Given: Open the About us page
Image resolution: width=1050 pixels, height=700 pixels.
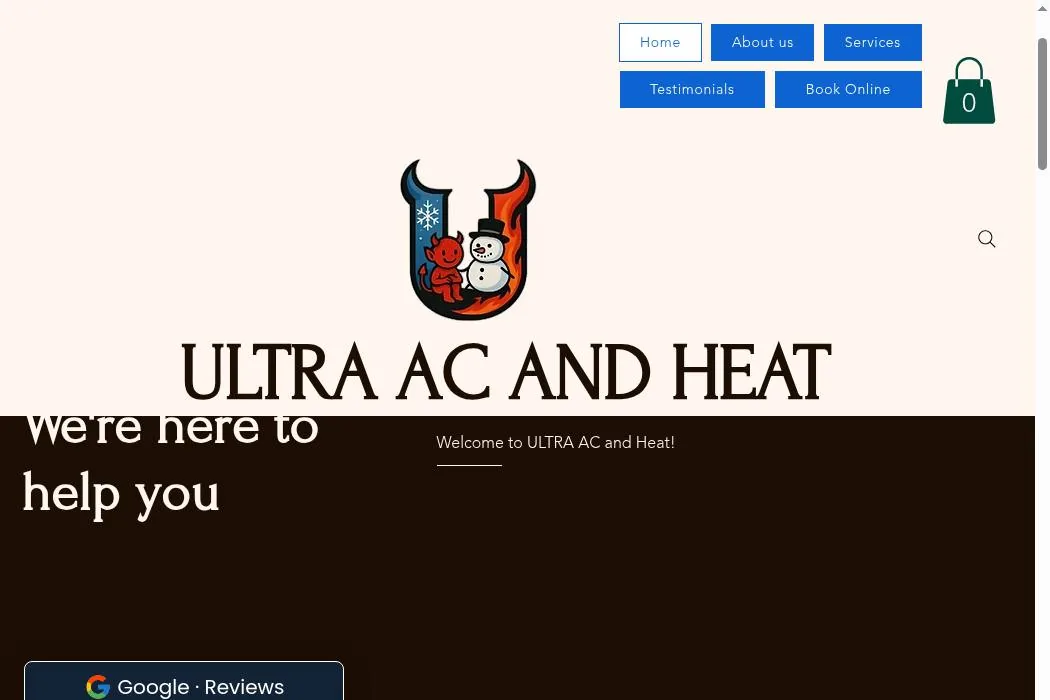Looking at the screenshot, I should (762, 42).
